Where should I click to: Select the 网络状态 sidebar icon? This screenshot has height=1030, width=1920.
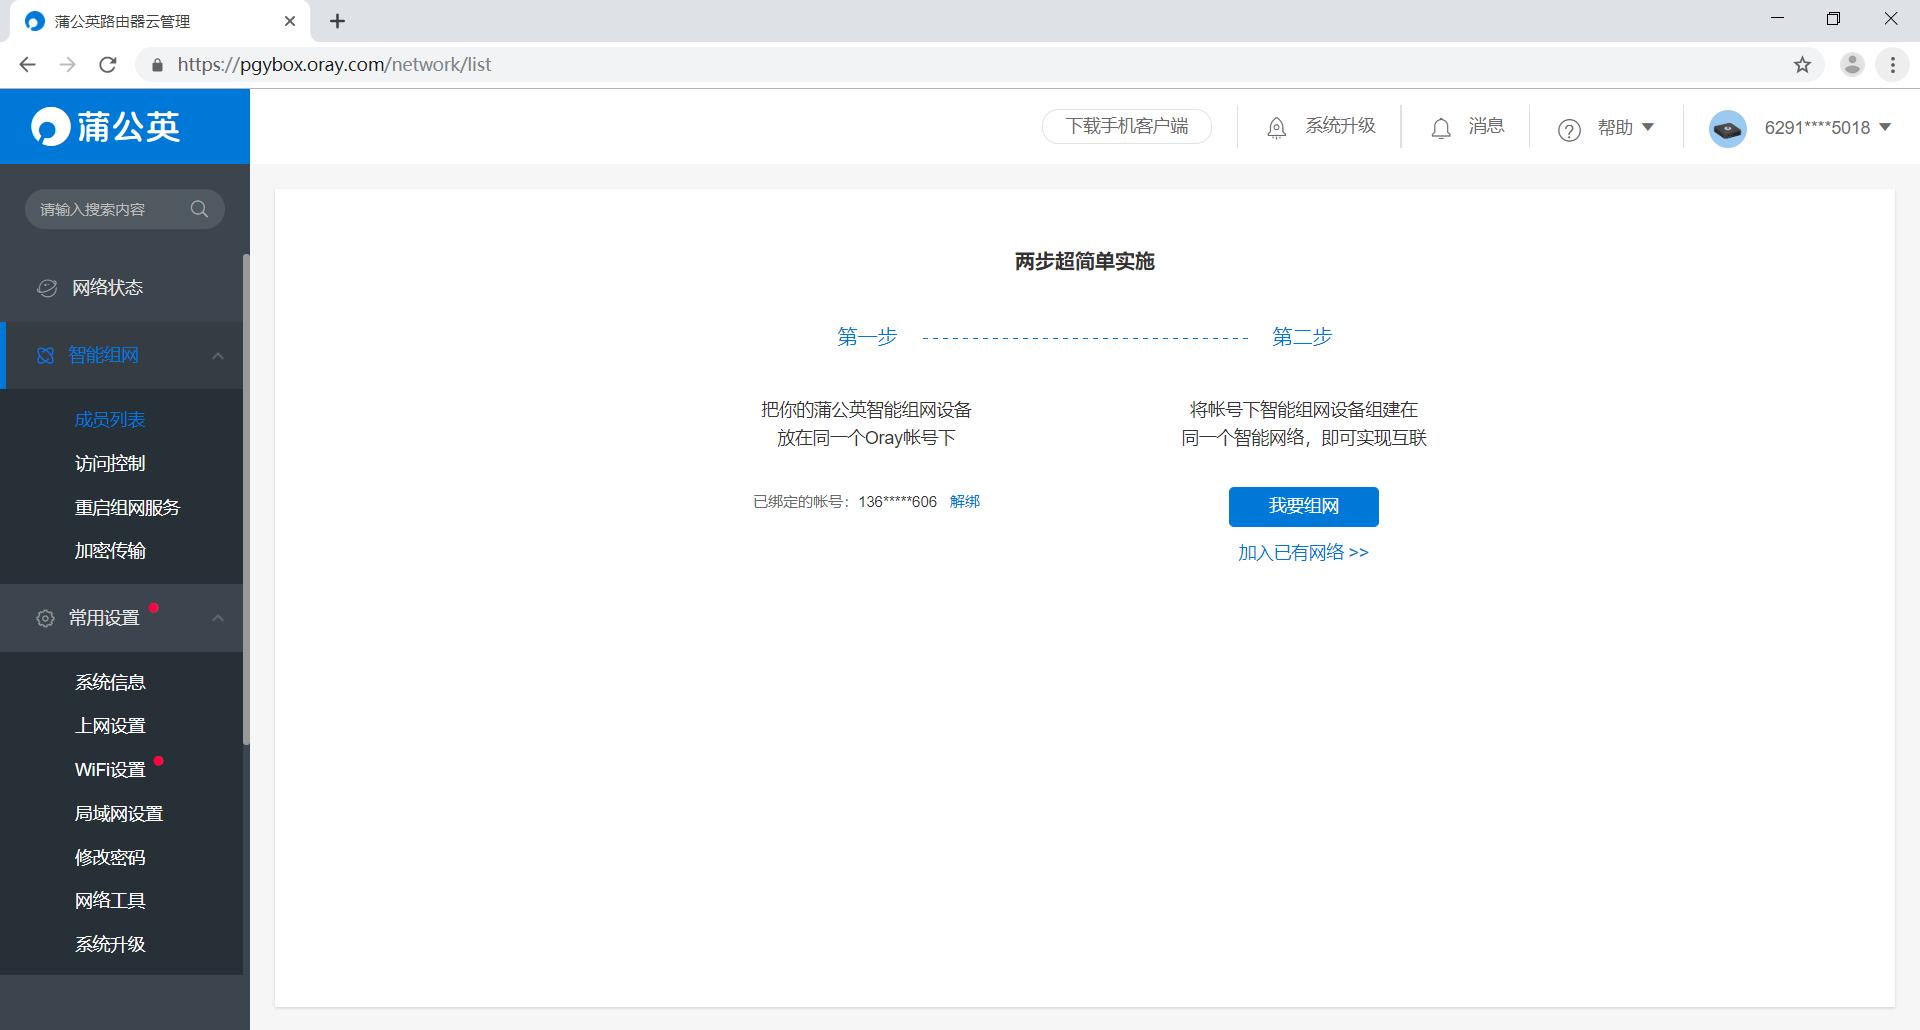(x=46, y=288)
